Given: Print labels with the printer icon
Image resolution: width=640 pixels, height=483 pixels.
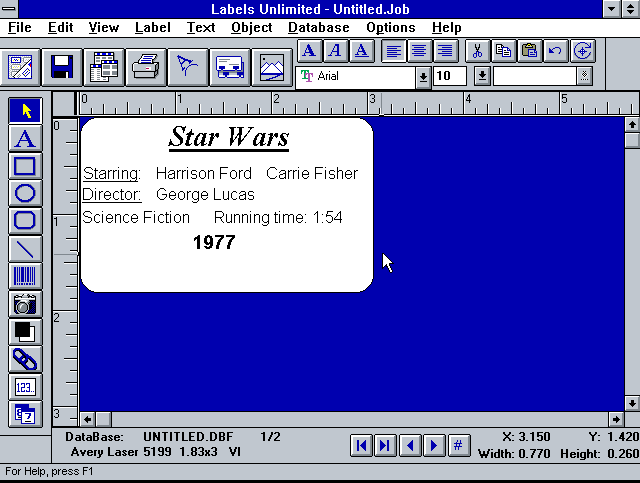Looking at the screenshot, I should pos(146,67).
